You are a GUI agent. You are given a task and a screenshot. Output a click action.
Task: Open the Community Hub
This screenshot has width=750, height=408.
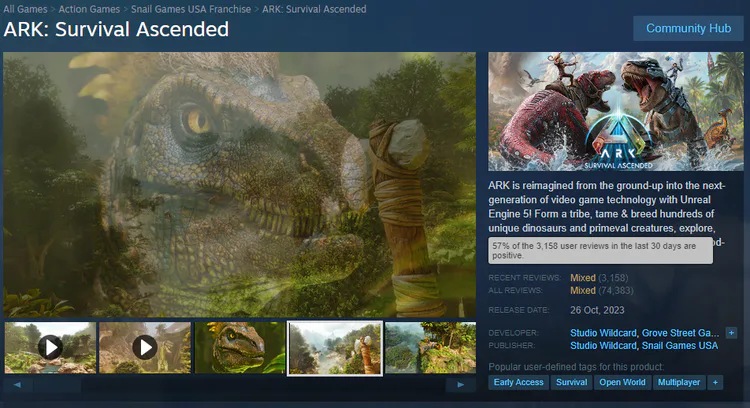point(688,28)
